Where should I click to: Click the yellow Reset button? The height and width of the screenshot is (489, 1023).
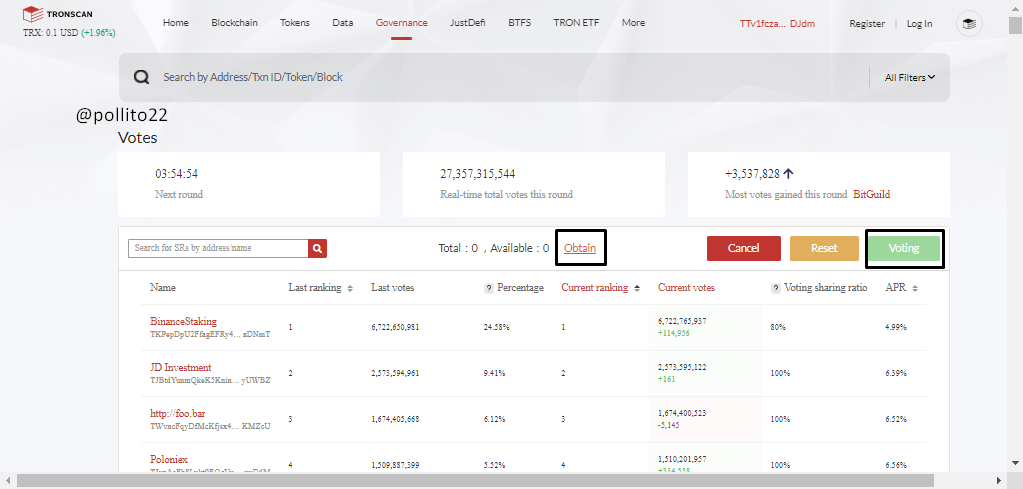[x=824, y=248]
